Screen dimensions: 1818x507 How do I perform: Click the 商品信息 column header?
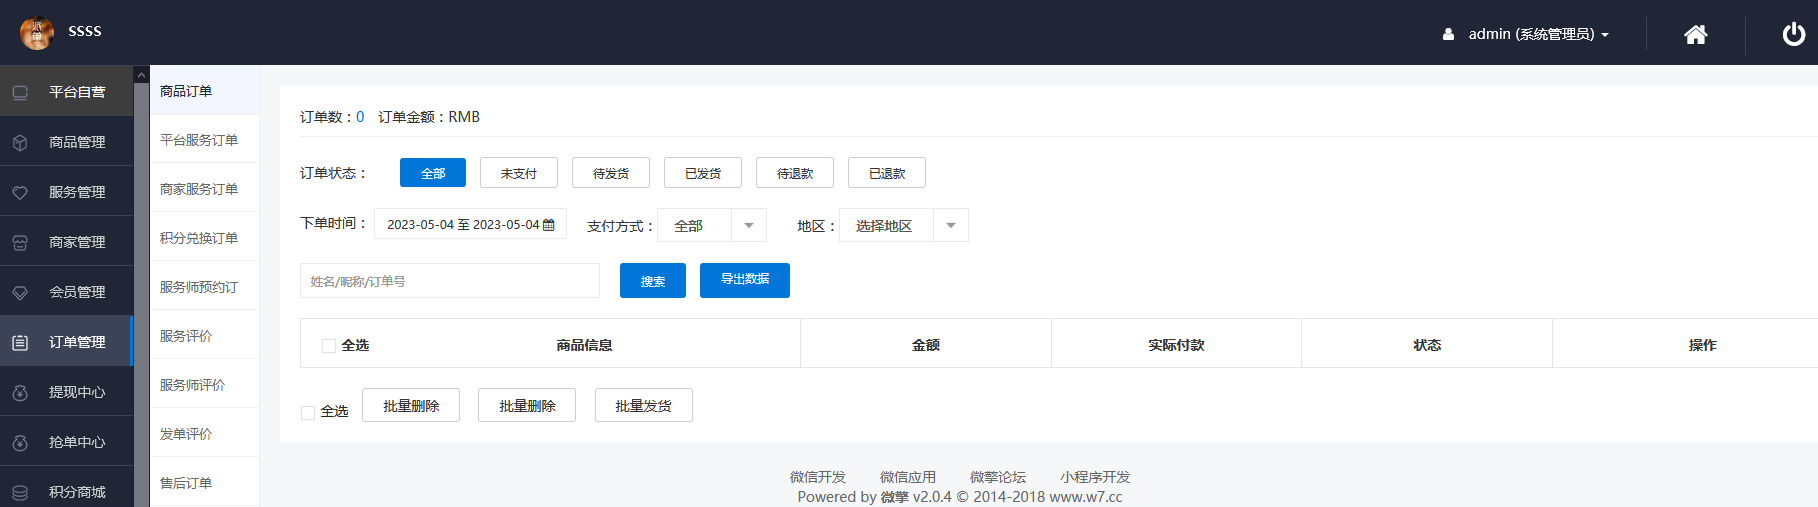584,345
